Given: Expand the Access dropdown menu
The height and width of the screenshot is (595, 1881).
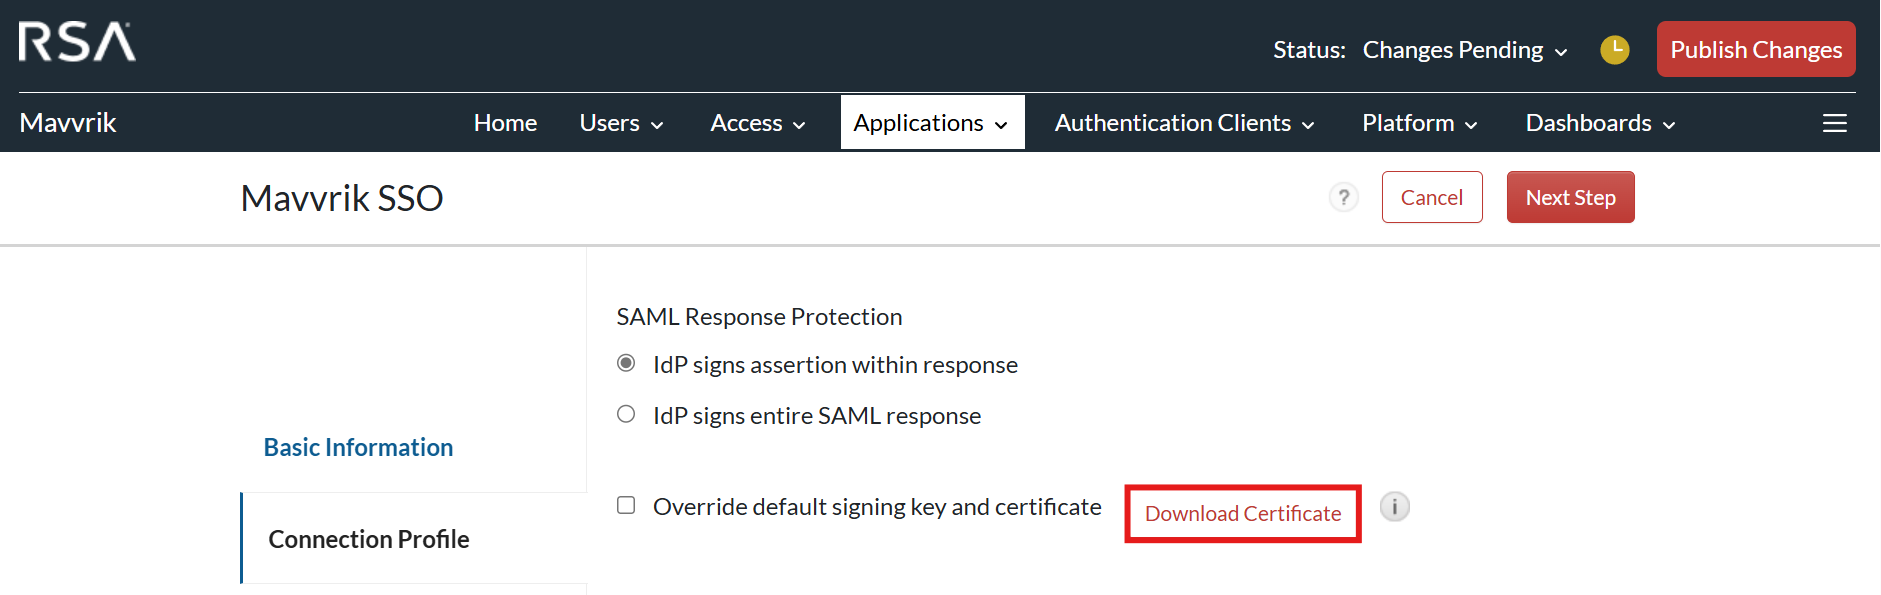Looking at the screenshot, I should pyautogui.click(x=757, y=123).
